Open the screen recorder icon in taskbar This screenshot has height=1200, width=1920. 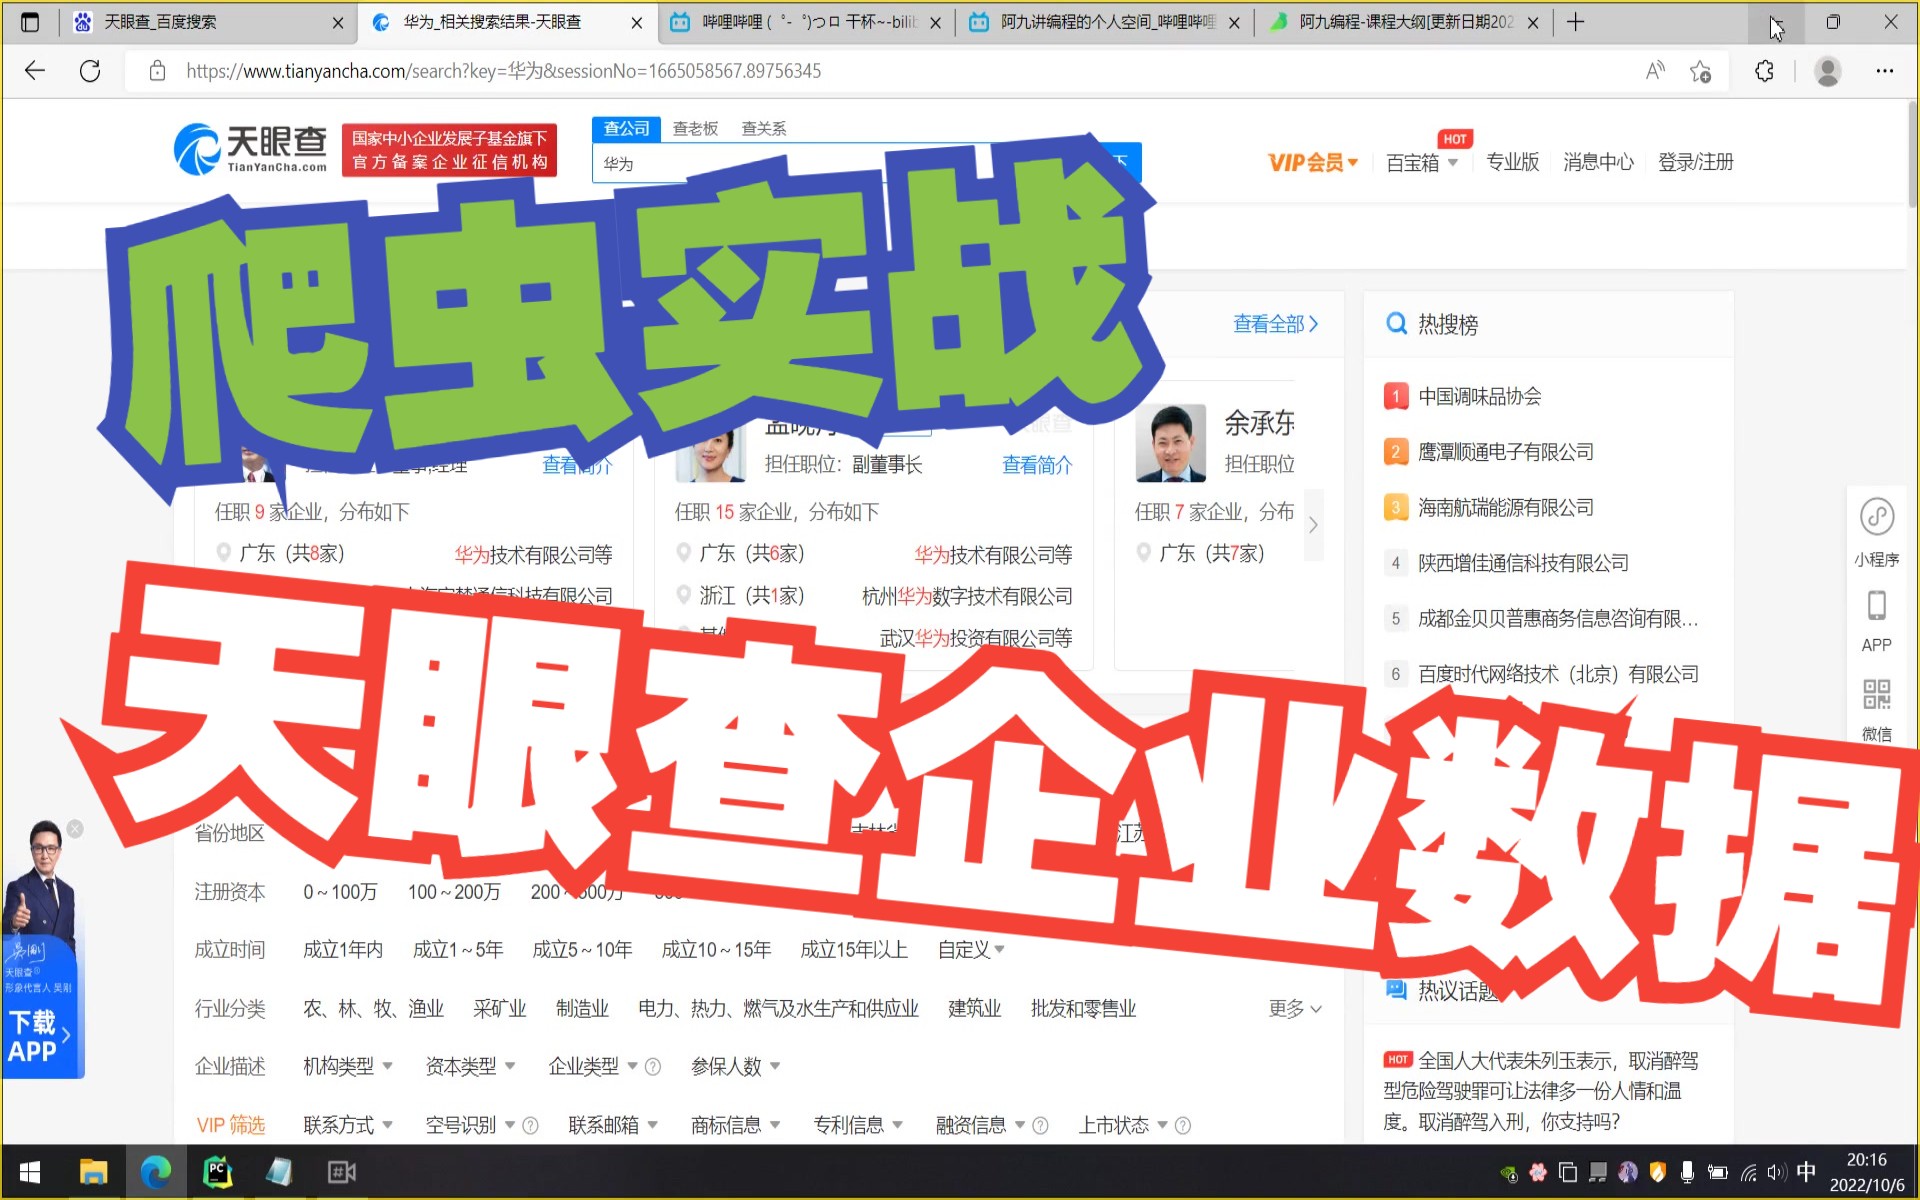[x=342, y=1171]
